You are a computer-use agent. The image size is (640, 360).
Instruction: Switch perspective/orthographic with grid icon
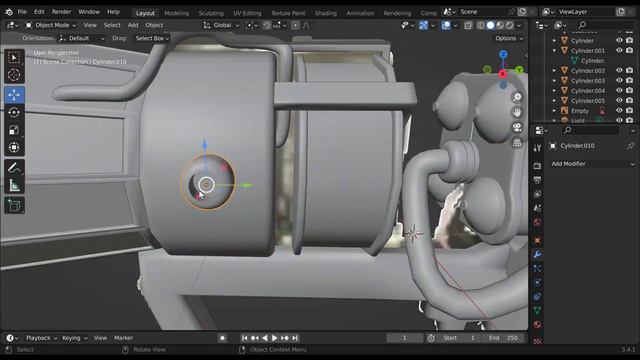tap(517, 142)
